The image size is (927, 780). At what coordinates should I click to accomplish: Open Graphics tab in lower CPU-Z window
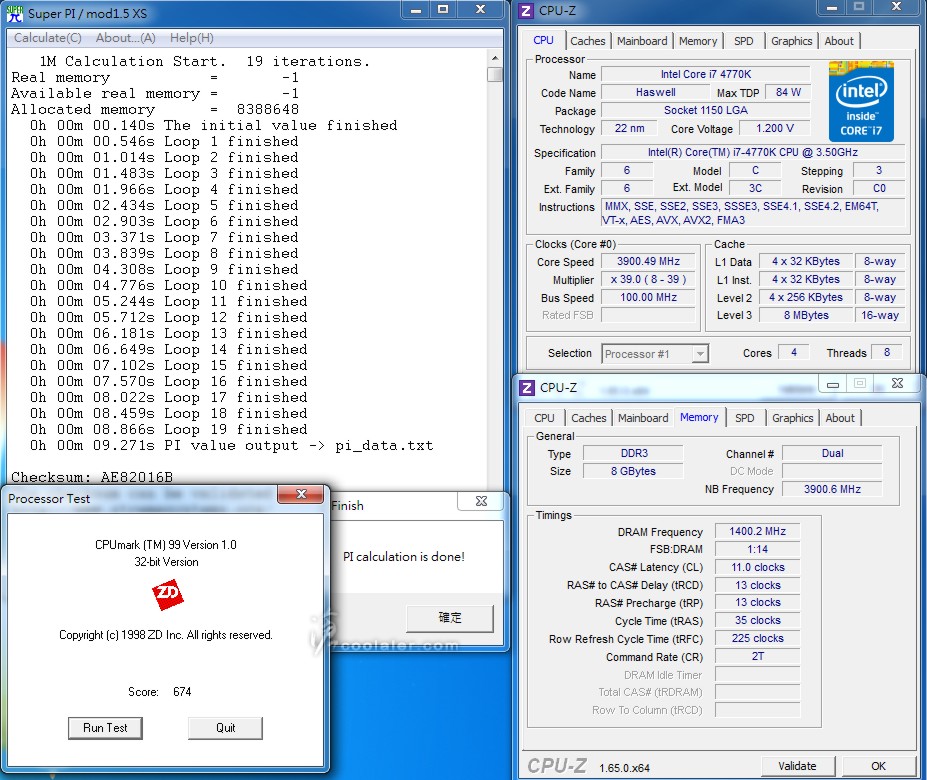793,418
